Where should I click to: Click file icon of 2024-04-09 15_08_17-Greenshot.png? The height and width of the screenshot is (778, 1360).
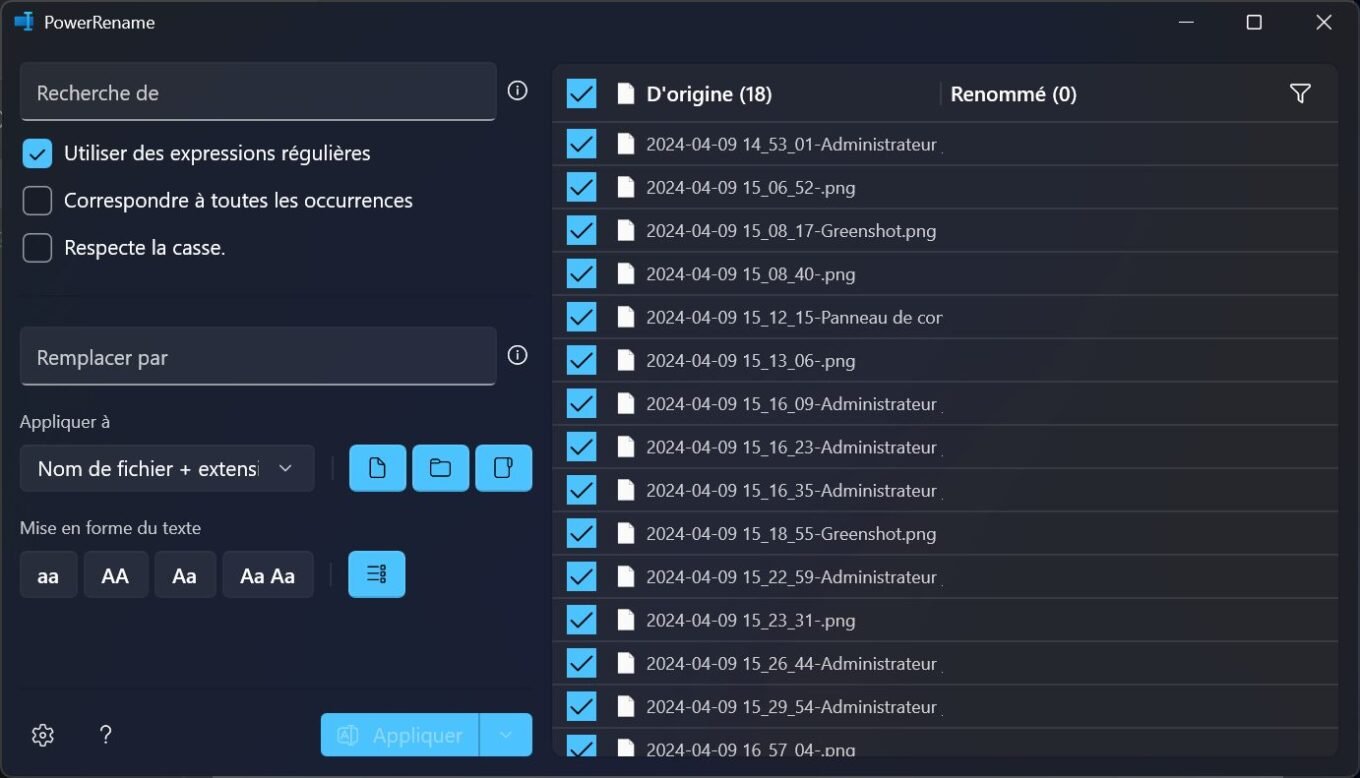click(626, 231)
